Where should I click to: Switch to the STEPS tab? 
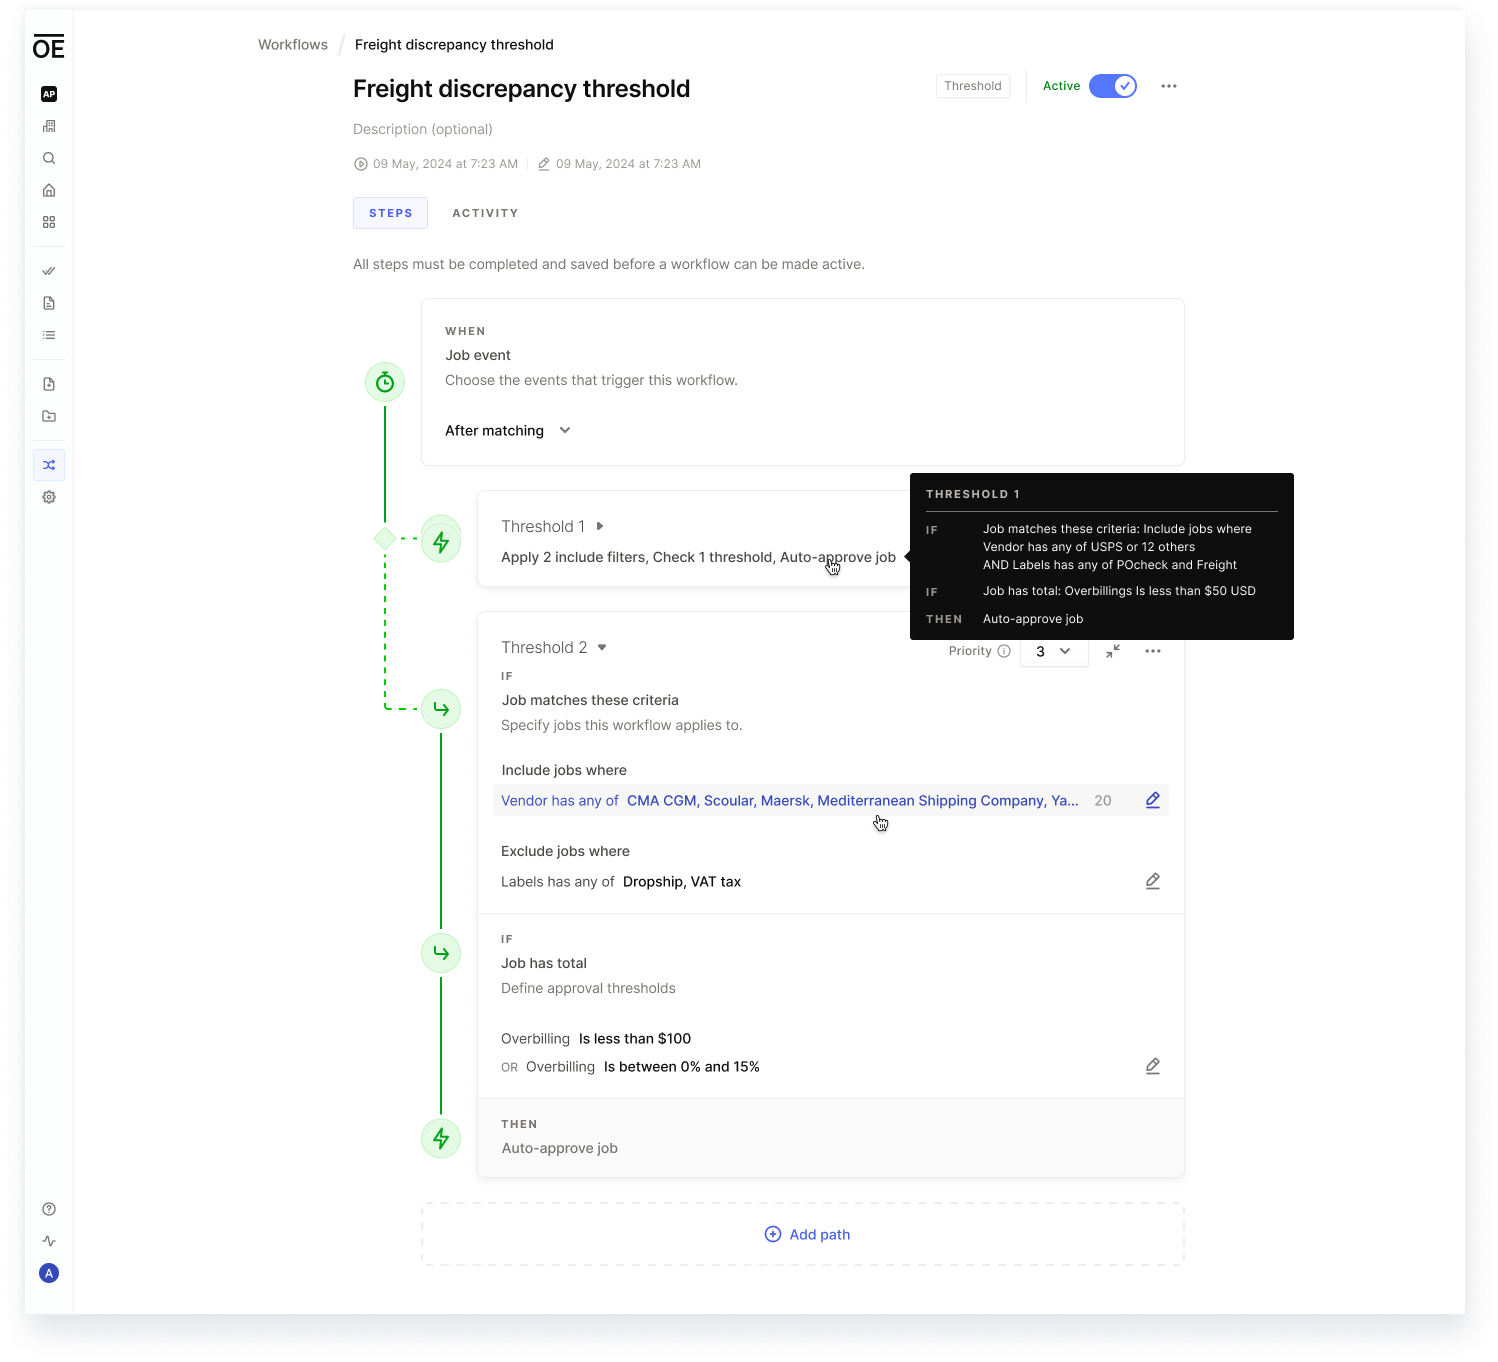[x=390, y=213]
